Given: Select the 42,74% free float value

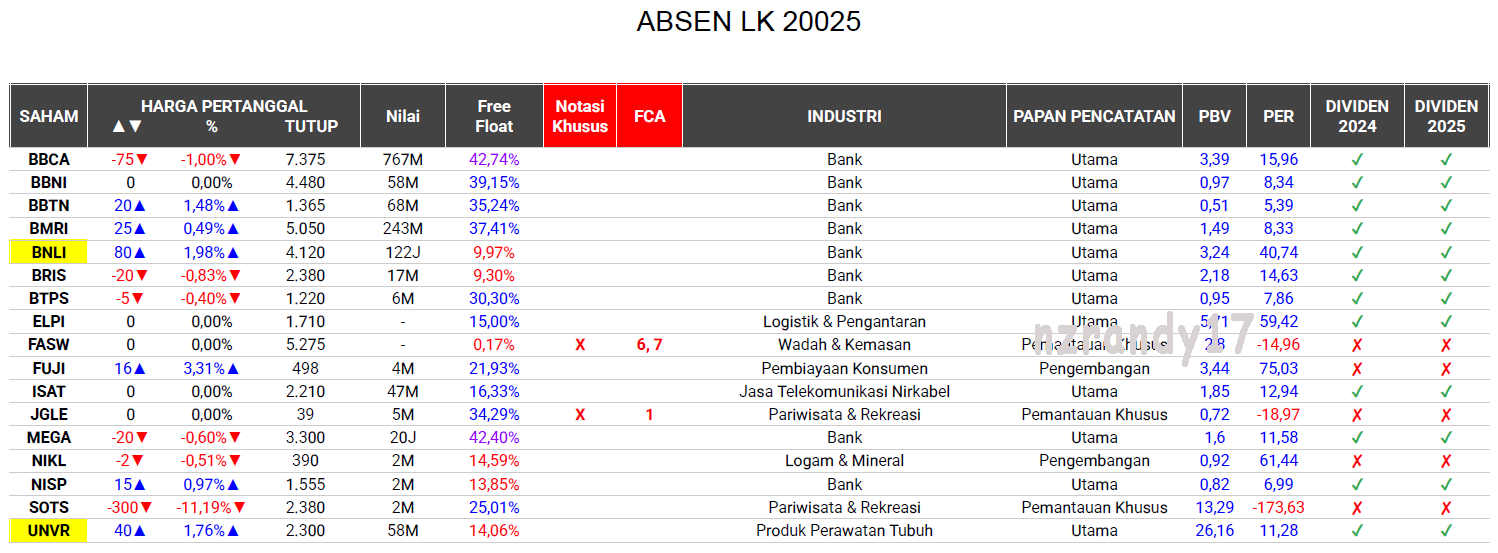Looking at the screenshot, I should point(494,160).
